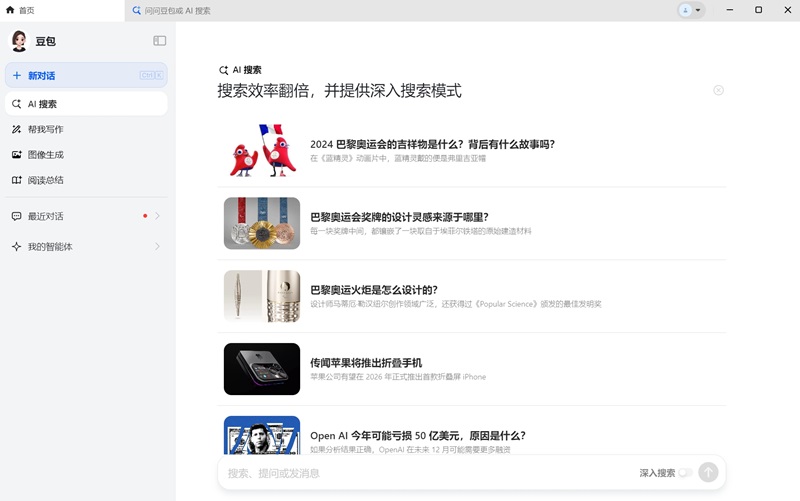
Task: Click the plus icon in 新对话
Action: coord(17,76)
